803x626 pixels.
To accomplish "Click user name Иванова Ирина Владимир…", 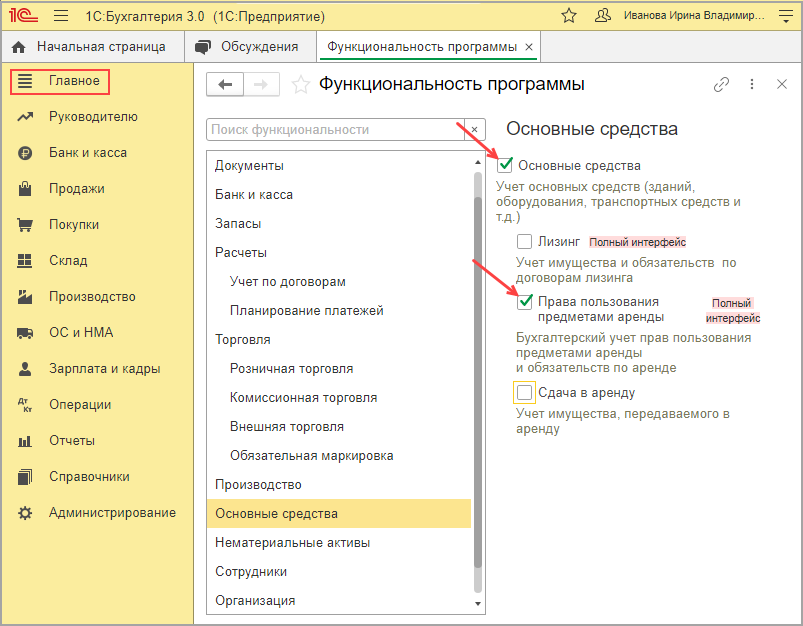I will [694, 16].
